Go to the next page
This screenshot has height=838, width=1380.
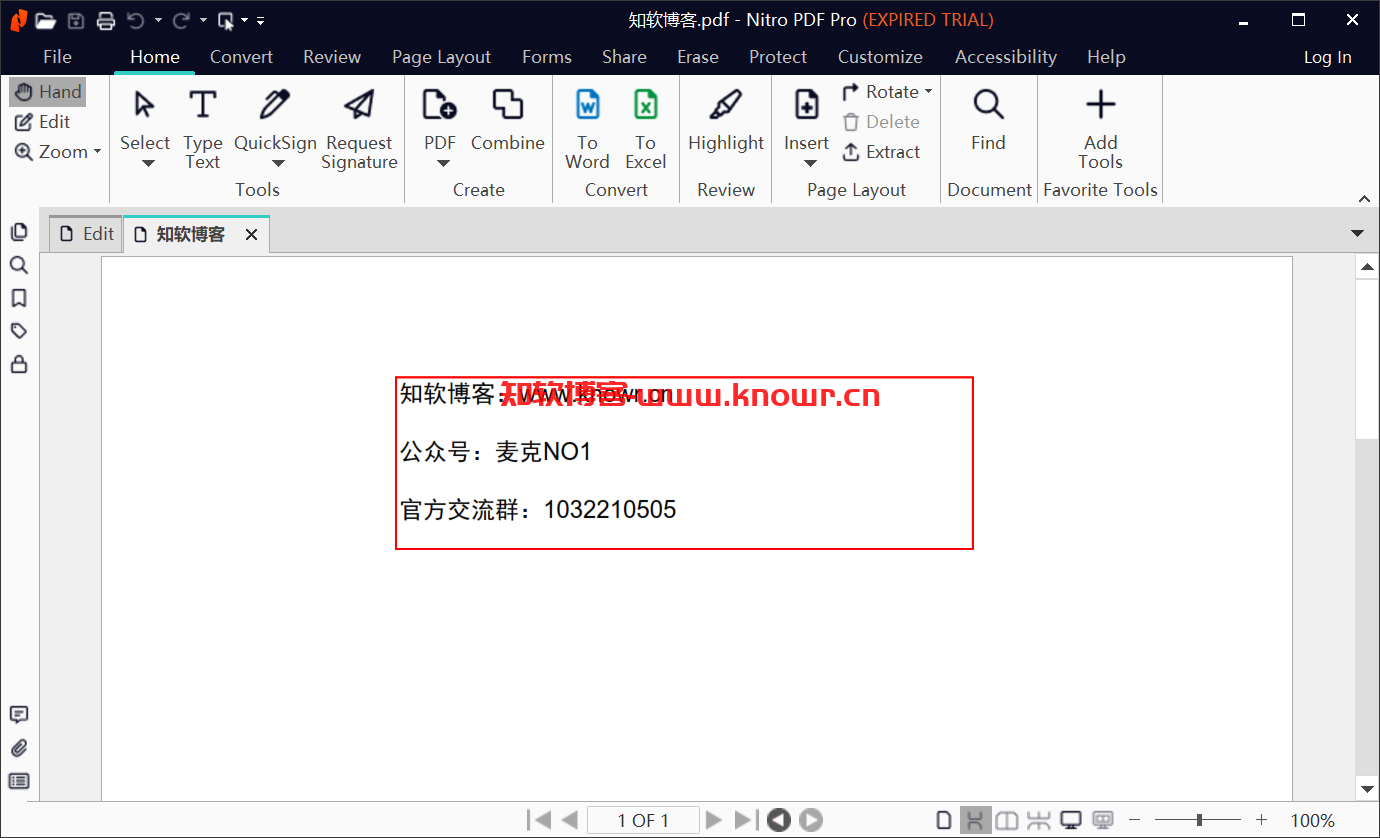click(x=713, y=820)
